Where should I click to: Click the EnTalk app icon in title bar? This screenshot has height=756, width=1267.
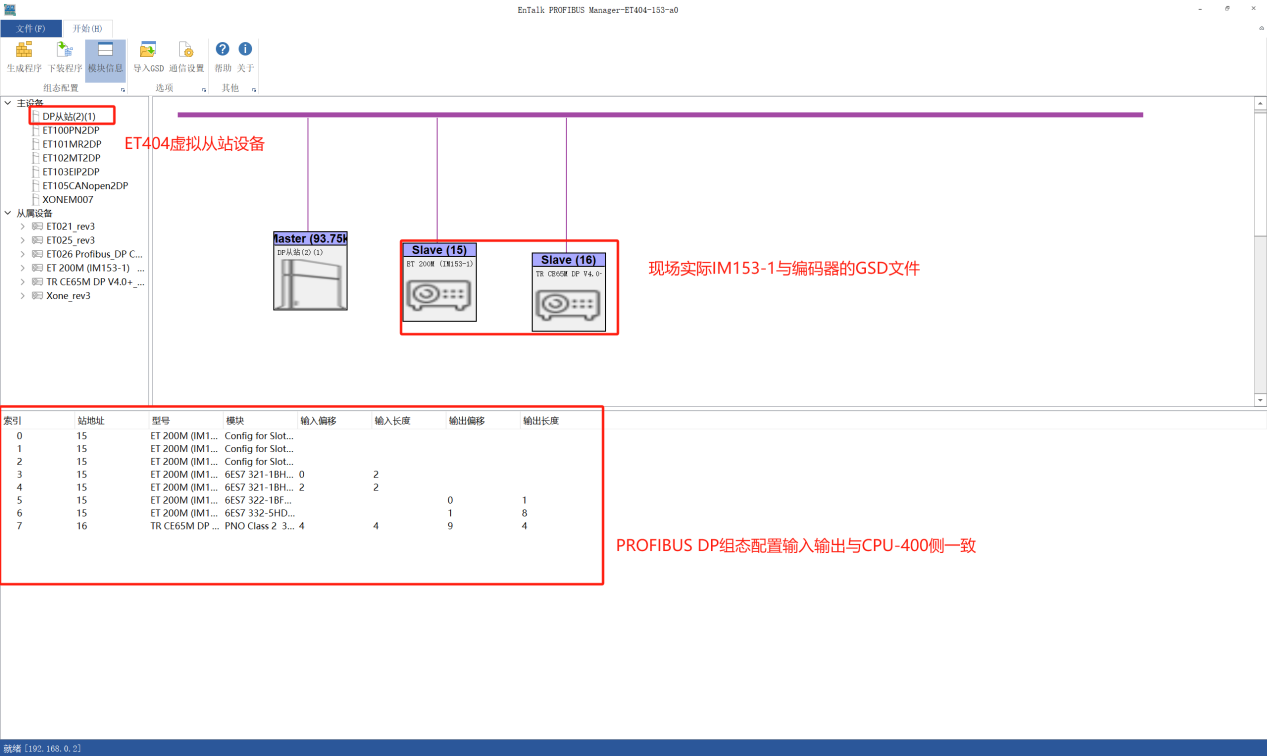(x=9, y=8)
